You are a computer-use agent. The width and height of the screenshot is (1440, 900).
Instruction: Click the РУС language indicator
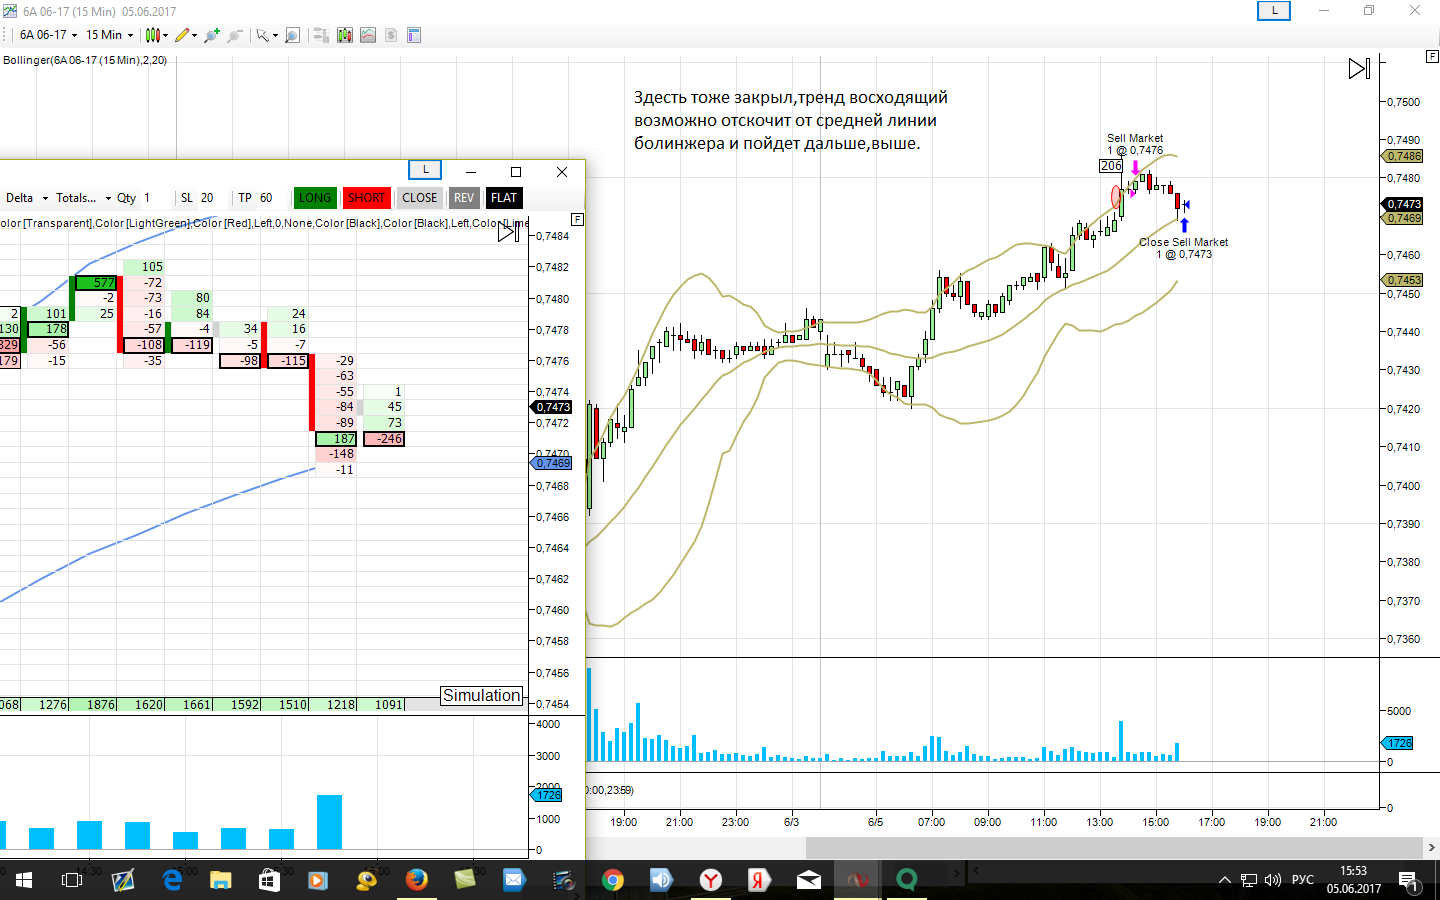click(x=1303, y=880)
